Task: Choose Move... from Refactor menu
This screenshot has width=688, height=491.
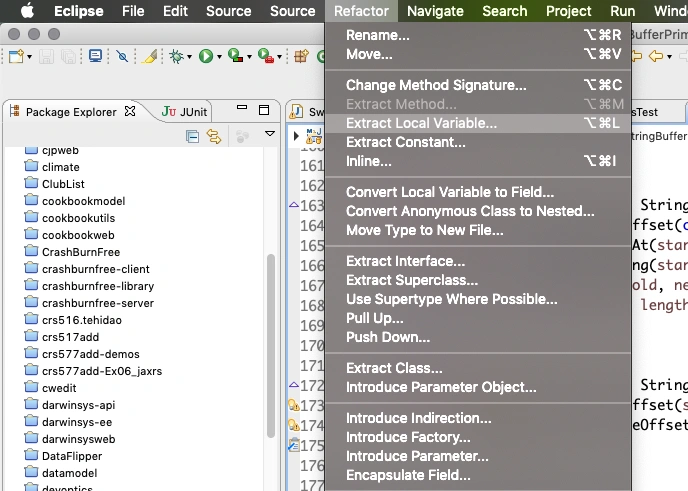Action: click(x=478, y=54)
